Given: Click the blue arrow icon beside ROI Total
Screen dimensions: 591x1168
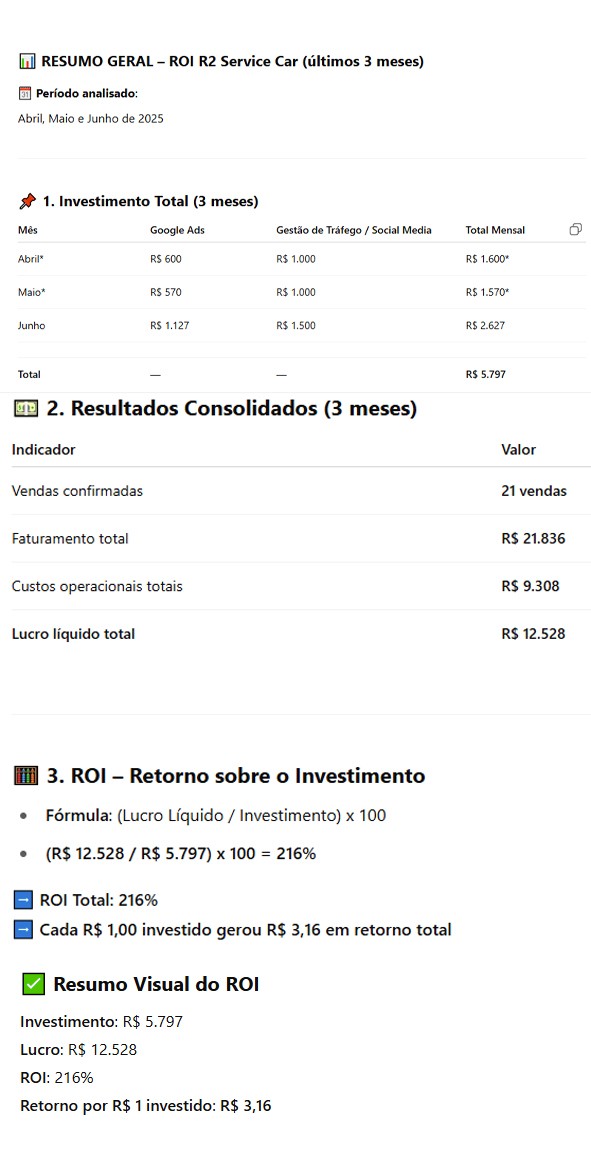Looking at the screenshot, I should tap(23, 900).
